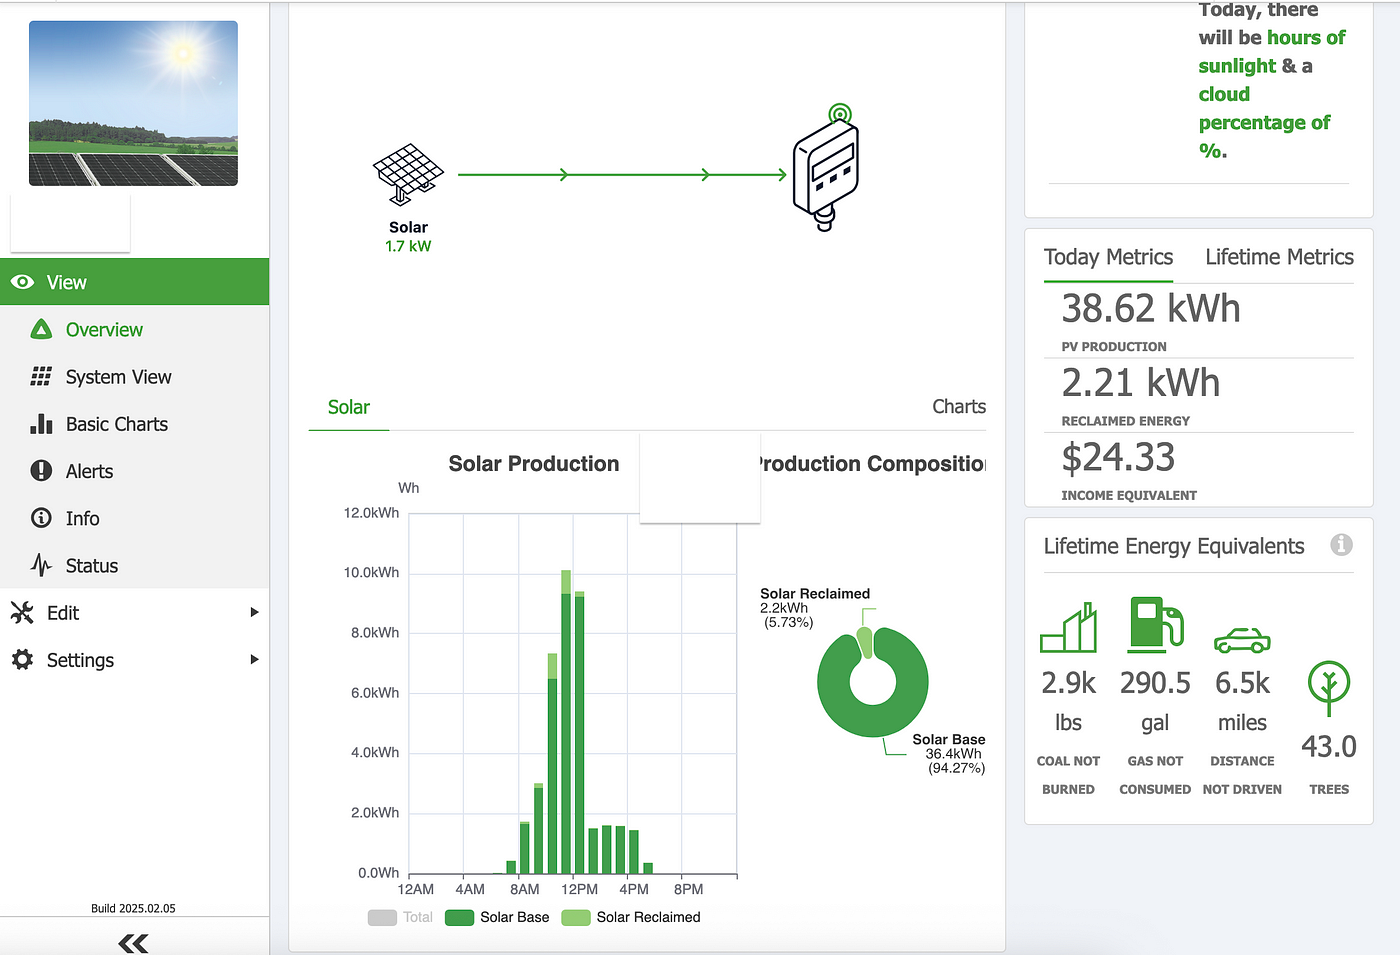Toggle Solar Reclaimed series in legend
This screenshot has width=1400, height=955.
click(631, 917)
